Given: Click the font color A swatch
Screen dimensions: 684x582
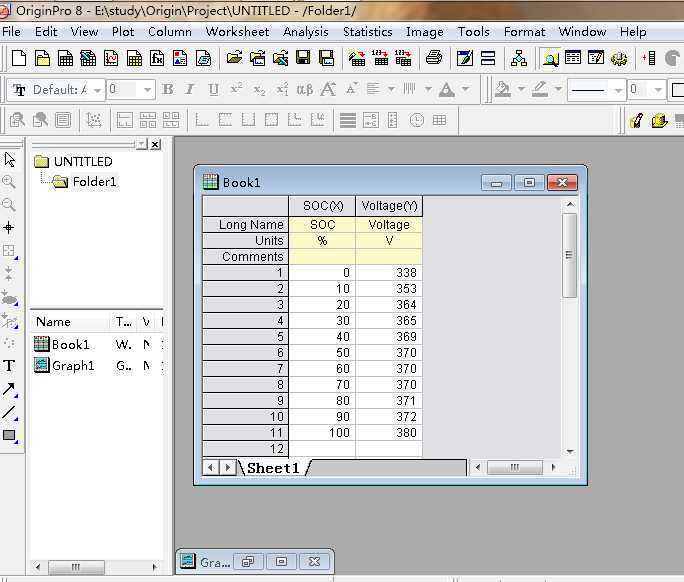Looking at the screenshot, I should (x=447, y=89).
